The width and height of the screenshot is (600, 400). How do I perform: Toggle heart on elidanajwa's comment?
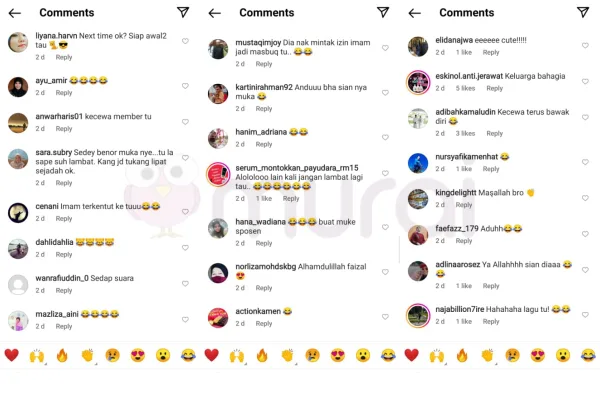[585, 46]
